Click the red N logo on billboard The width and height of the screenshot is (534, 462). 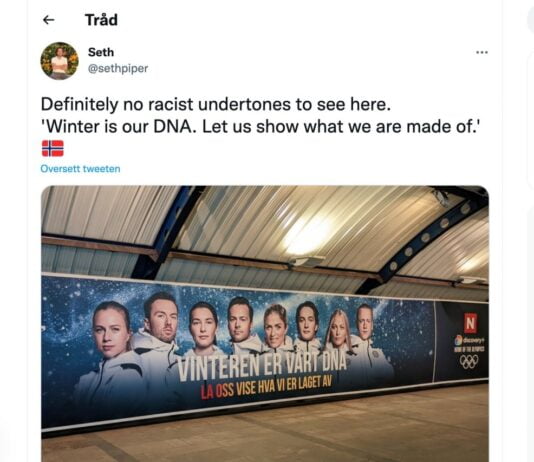coord(470,323)
